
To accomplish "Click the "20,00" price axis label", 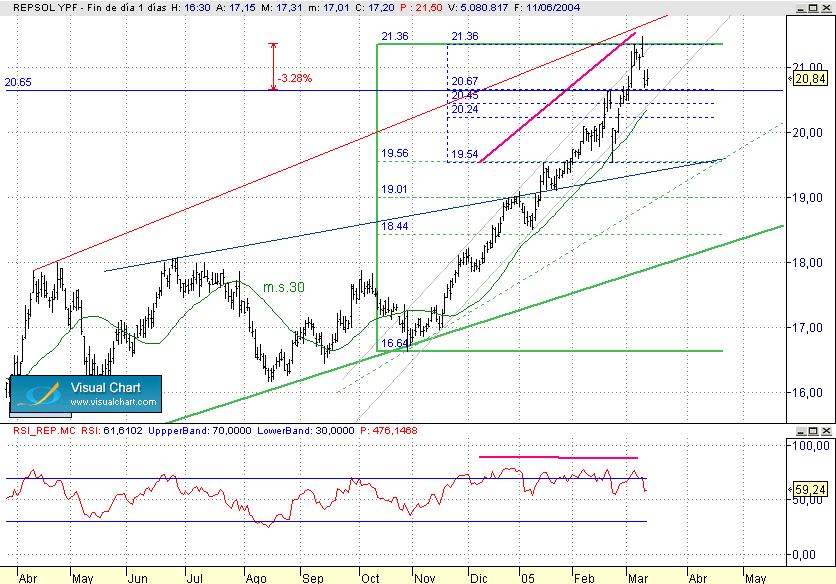I will coord(807,133).
